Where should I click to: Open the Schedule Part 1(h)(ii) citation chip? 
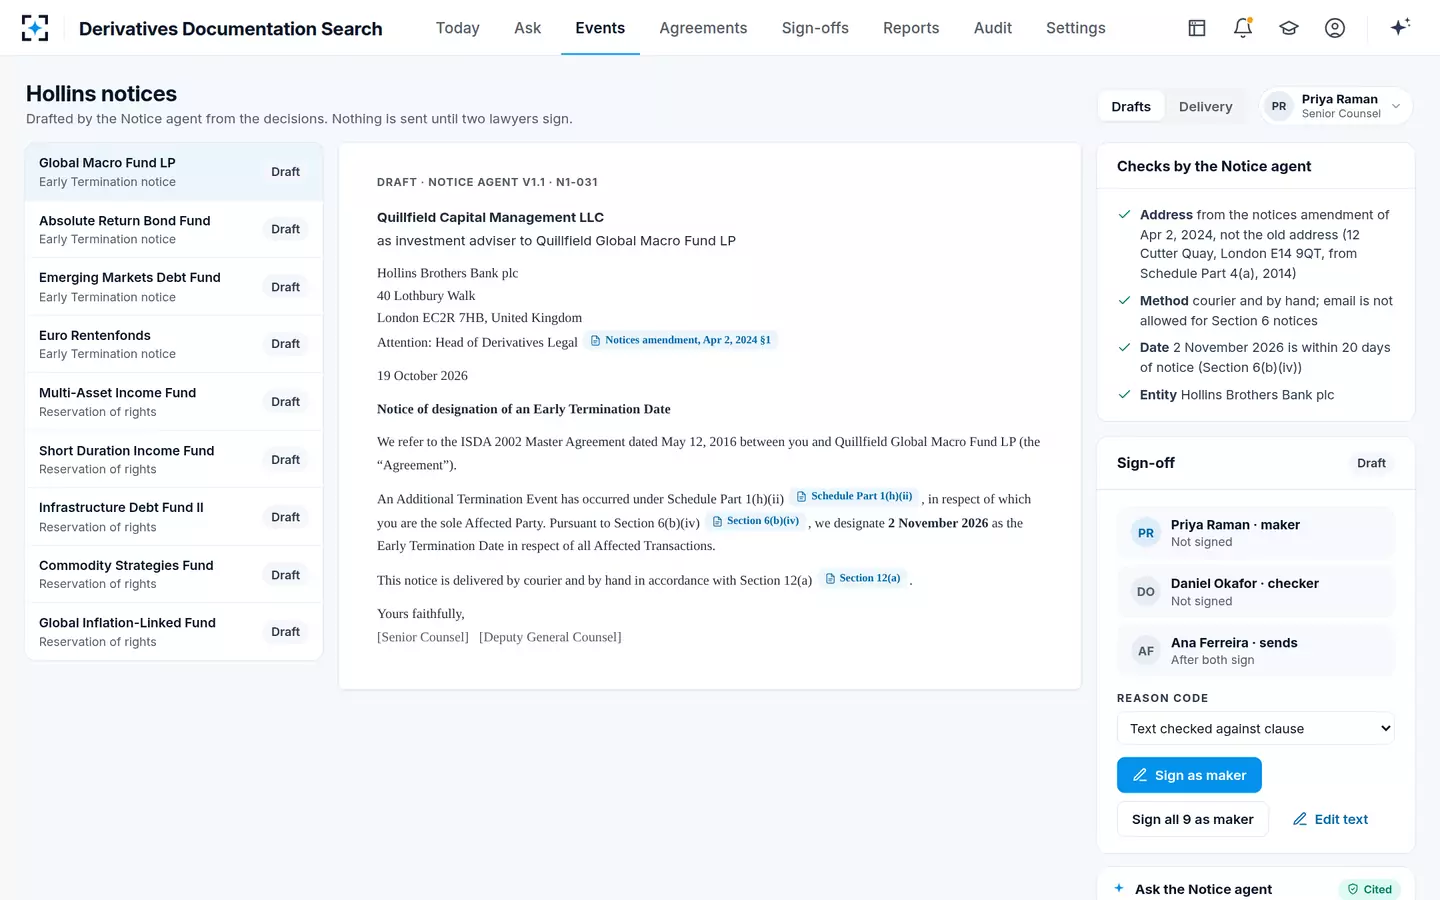[855, 496]
